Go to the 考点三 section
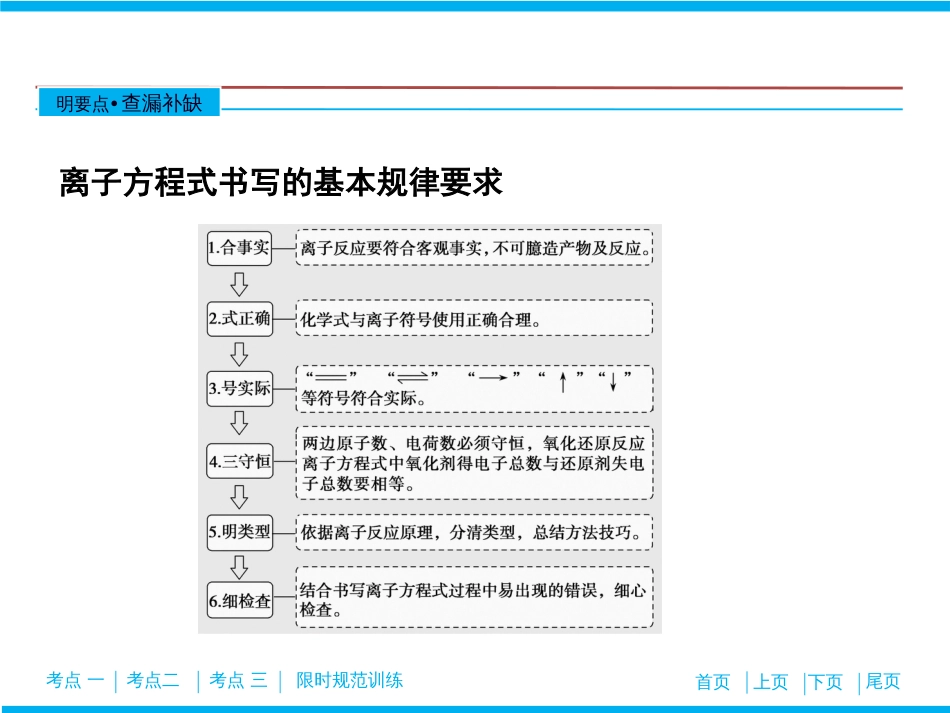The image size is (950, 713). click(x=238, y=681)
